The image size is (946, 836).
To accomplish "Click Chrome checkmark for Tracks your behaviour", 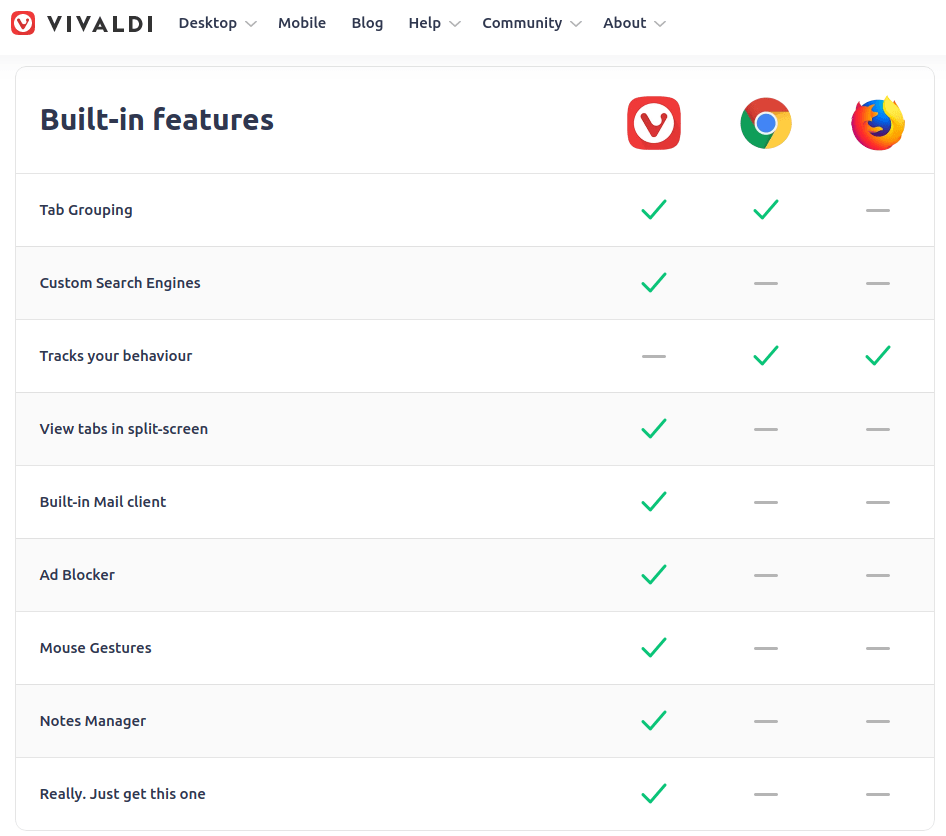I will [x=766, y=355].
